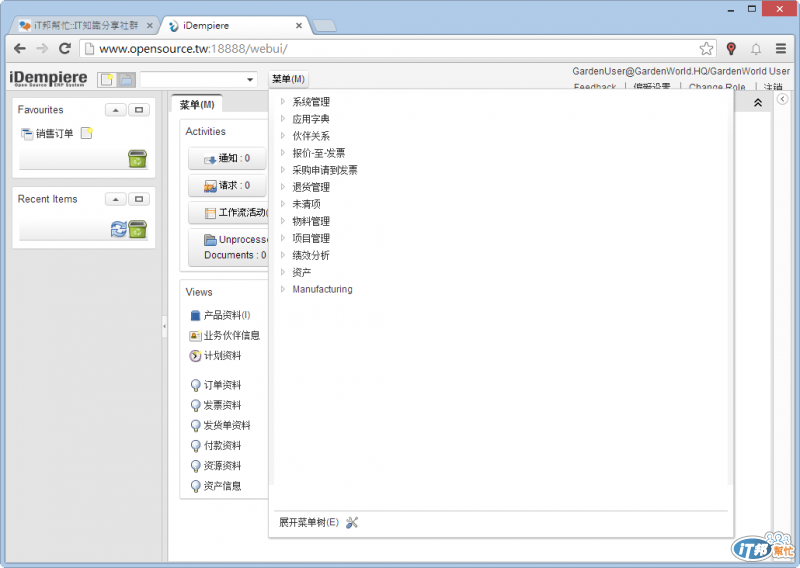Click 展开菜单树(E) expand tree option
Screen dimensions: 800x568
click(309, 522)
